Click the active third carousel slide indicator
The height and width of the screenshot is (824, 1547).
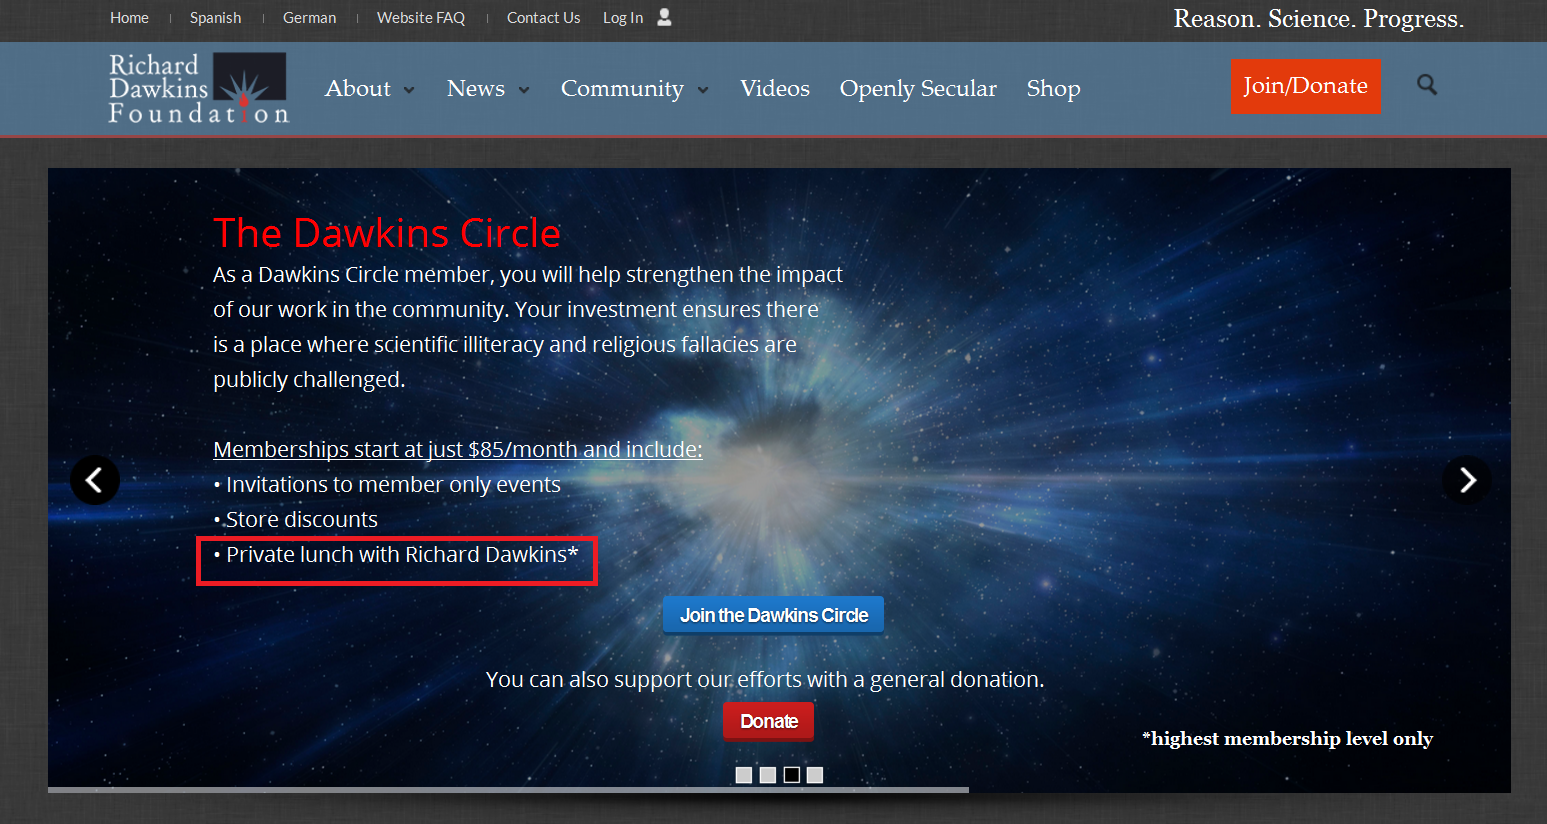792,775
